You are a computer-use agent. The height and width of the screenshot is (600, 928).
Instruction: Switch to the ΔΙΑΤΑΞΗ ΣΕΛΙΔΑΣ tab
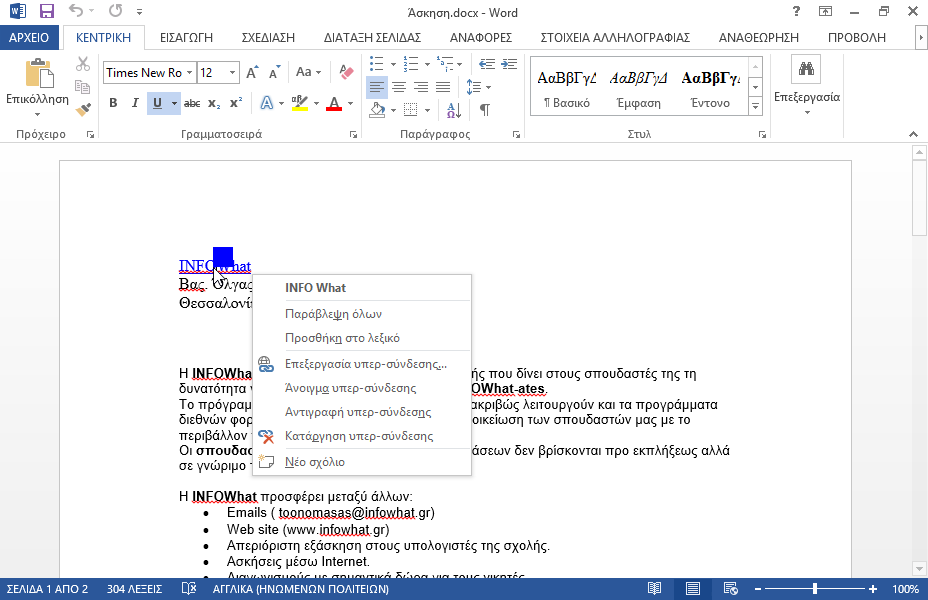tap(372, 37)
